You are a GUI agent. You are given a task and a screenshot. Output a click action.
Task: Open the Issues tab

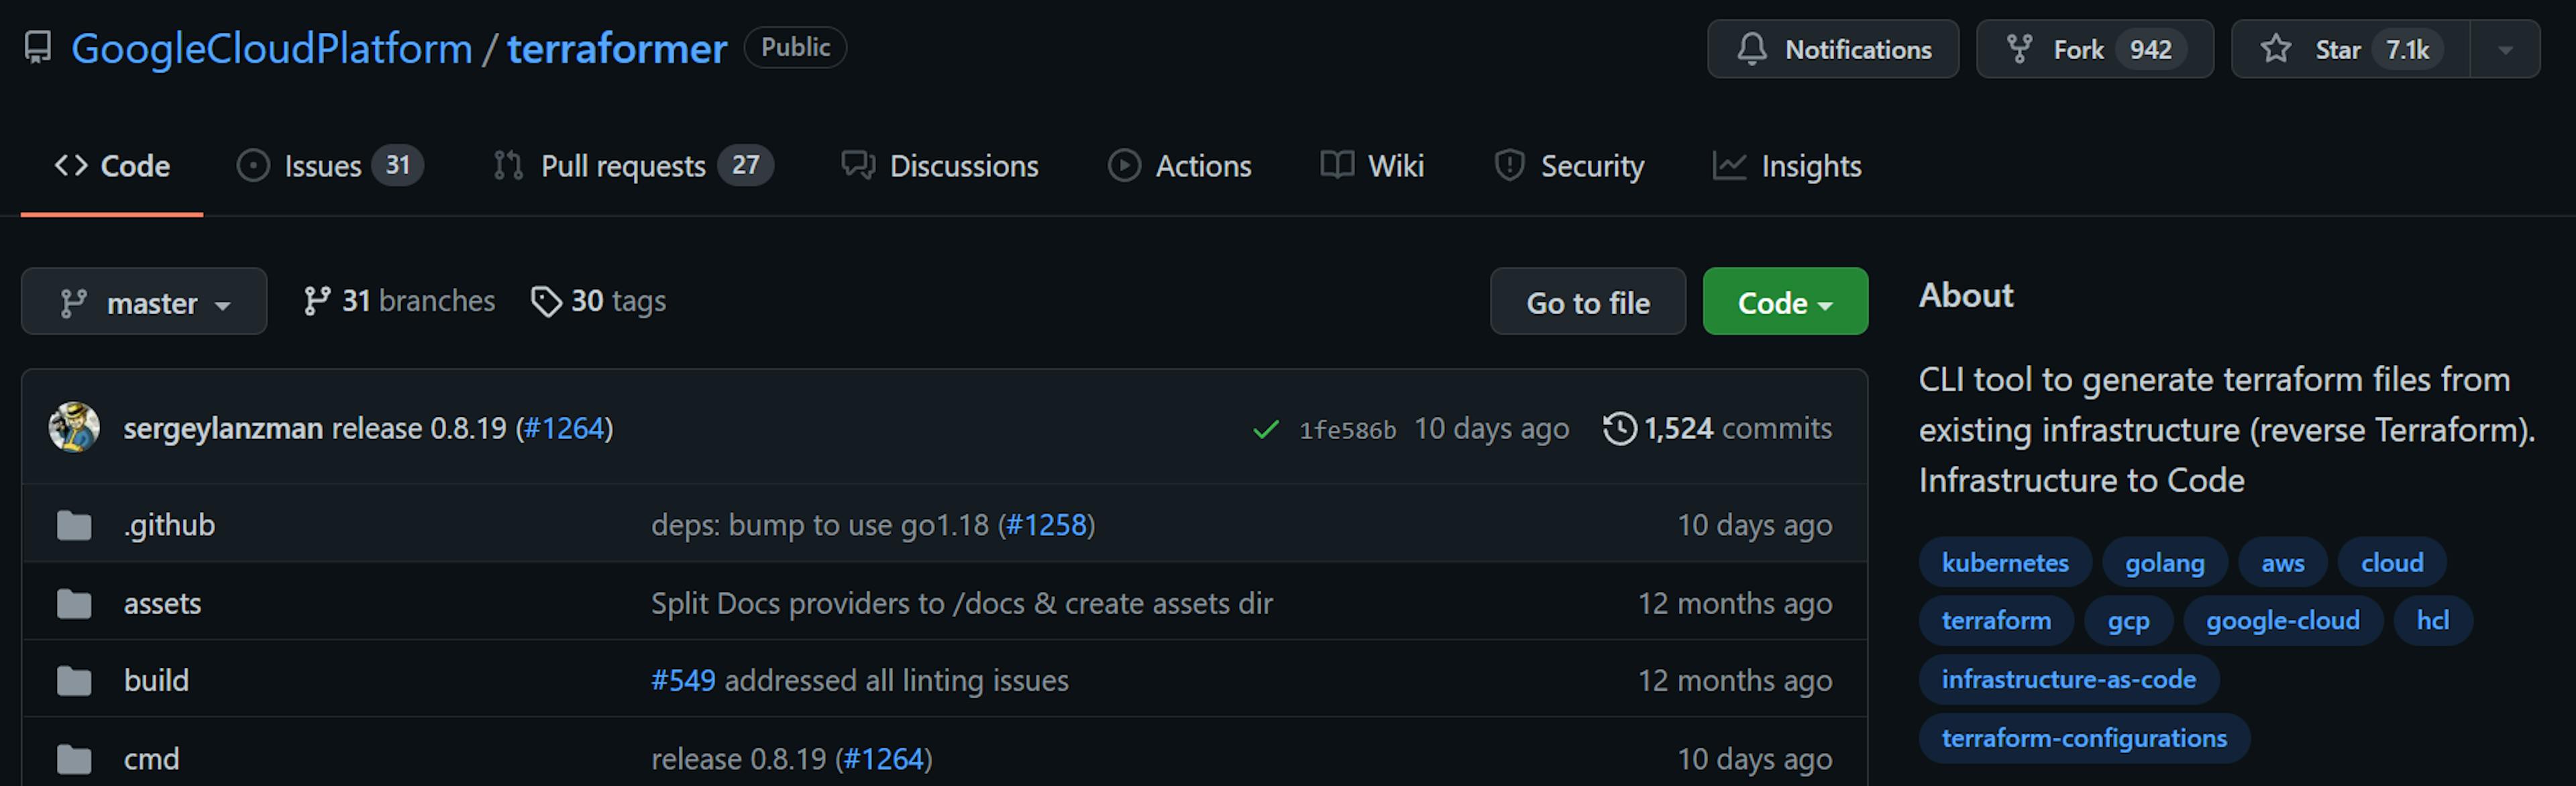[x=329, y=166]
